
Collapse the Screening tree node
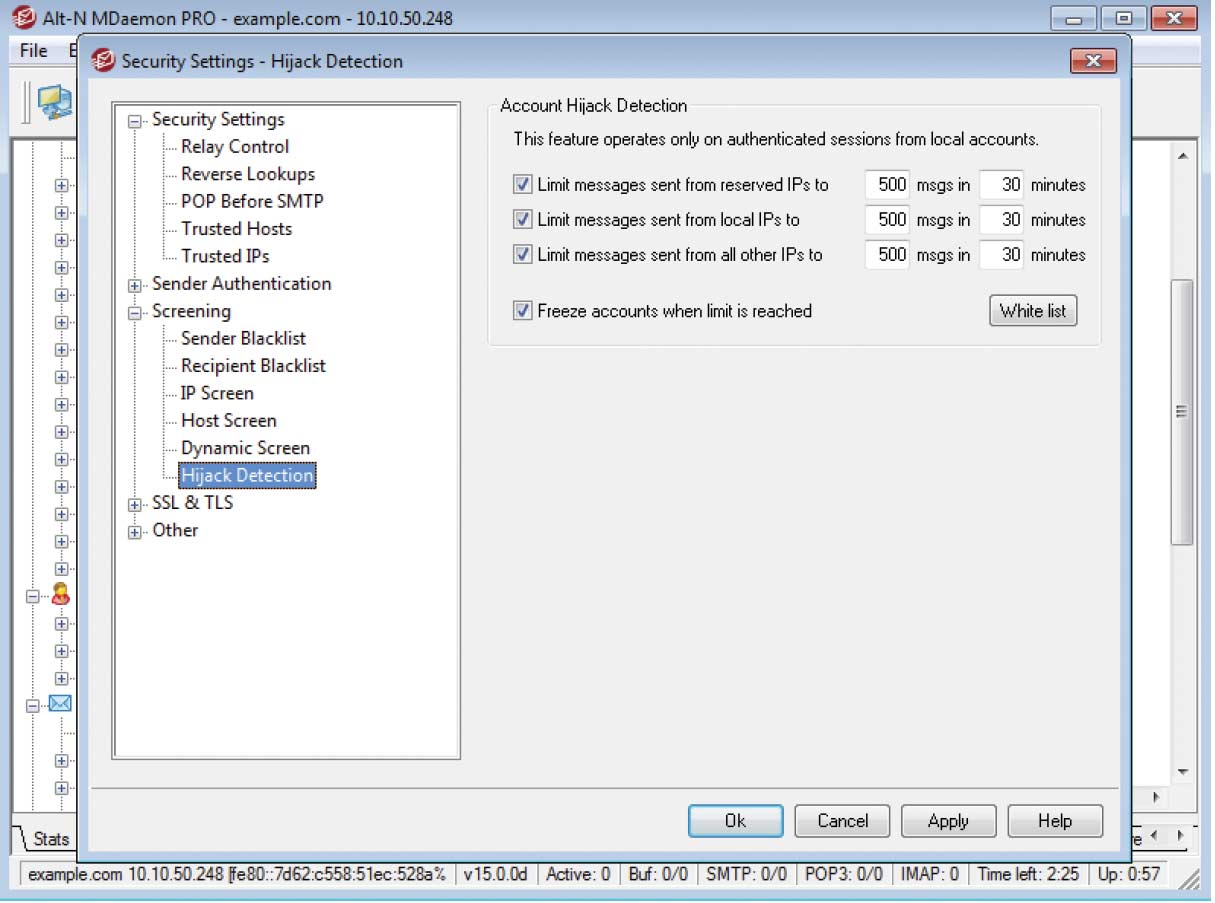pos(135,313)
